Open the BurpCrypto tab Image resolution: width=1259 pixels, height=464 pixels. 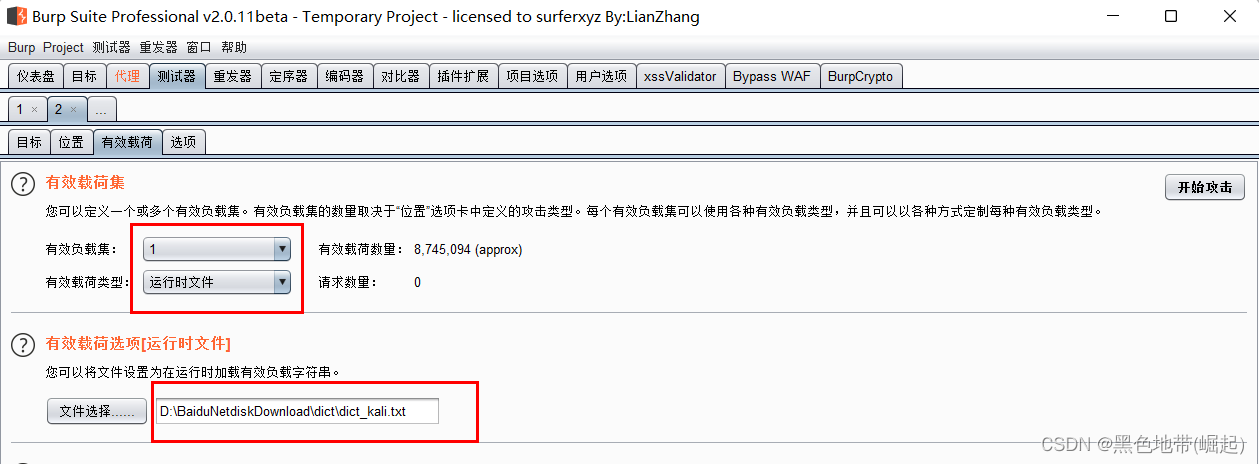click(x=861, y=76)
